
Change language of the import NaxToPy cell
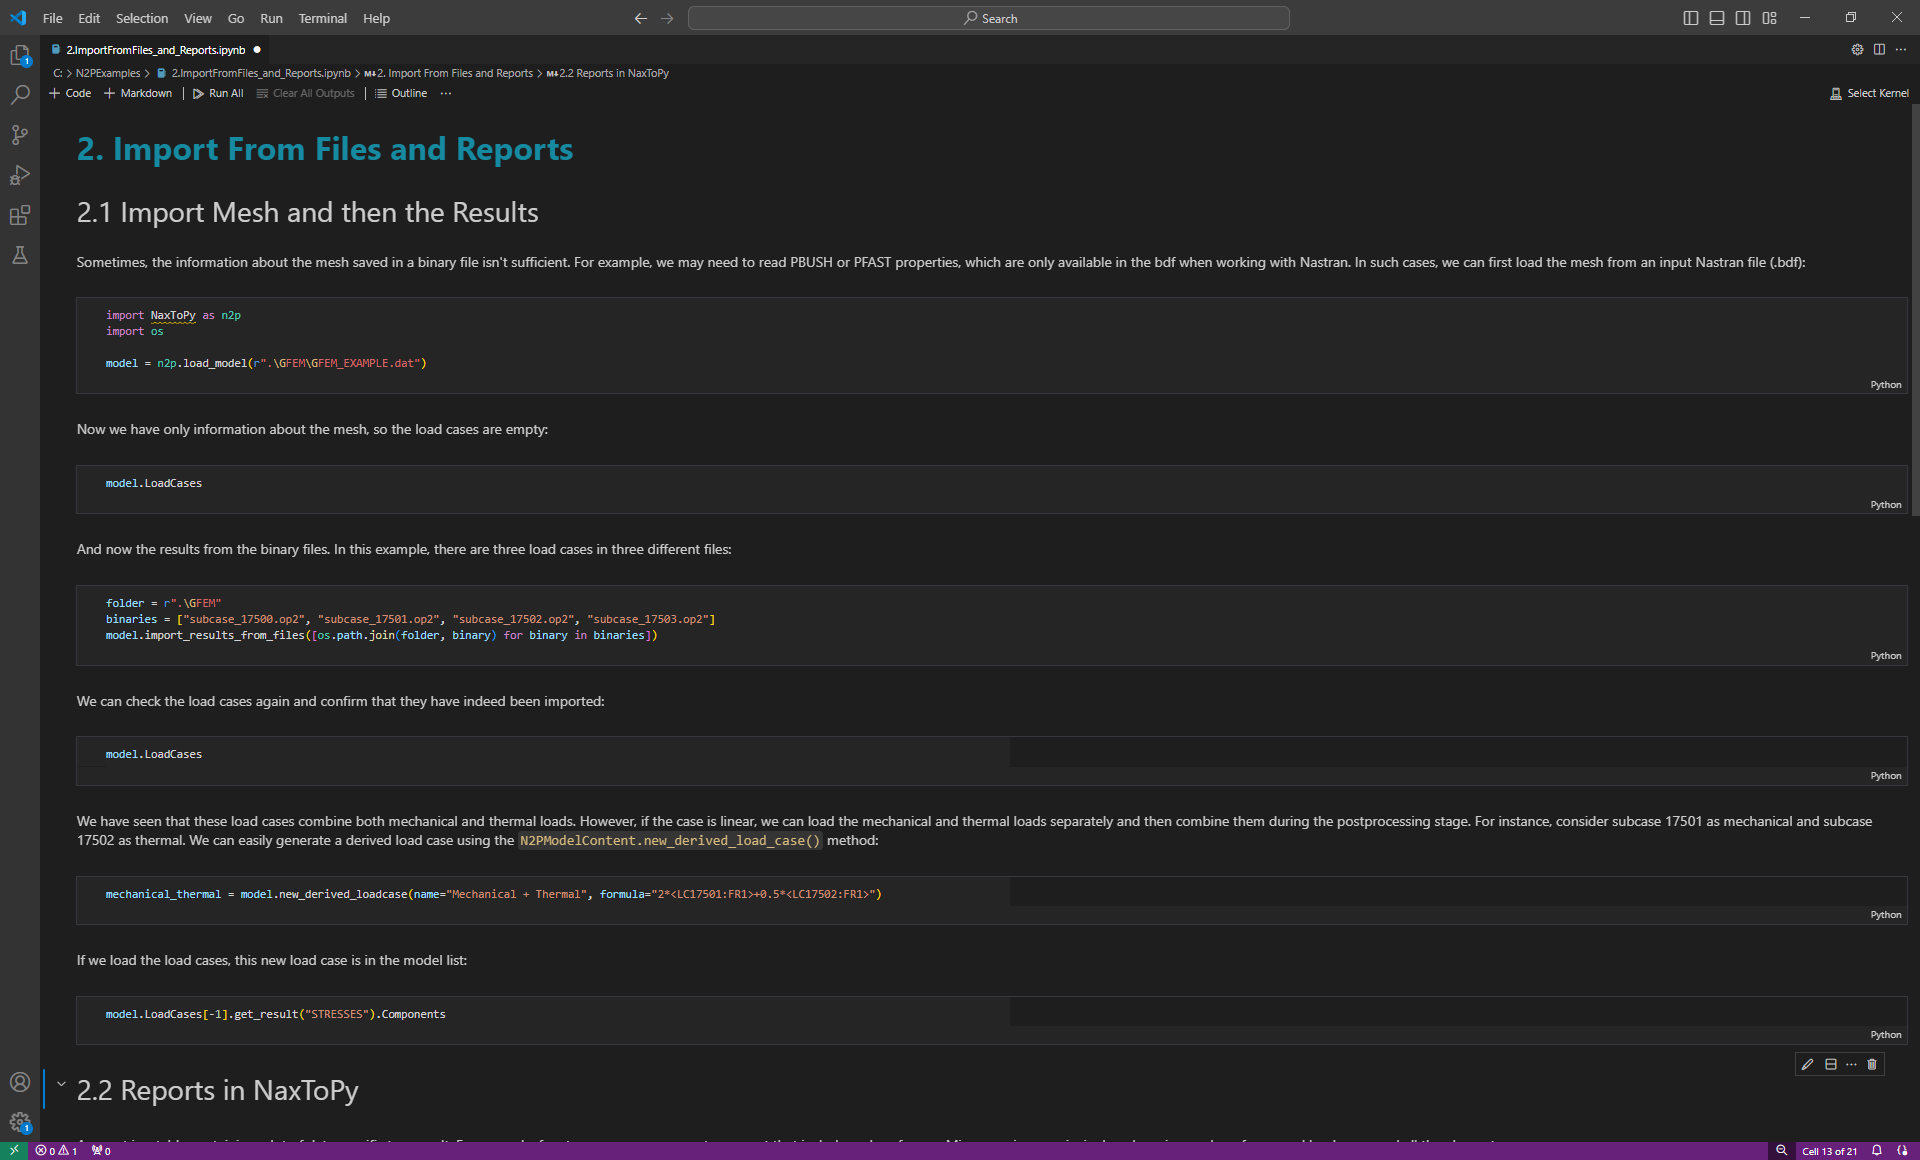click(1886, 385)
